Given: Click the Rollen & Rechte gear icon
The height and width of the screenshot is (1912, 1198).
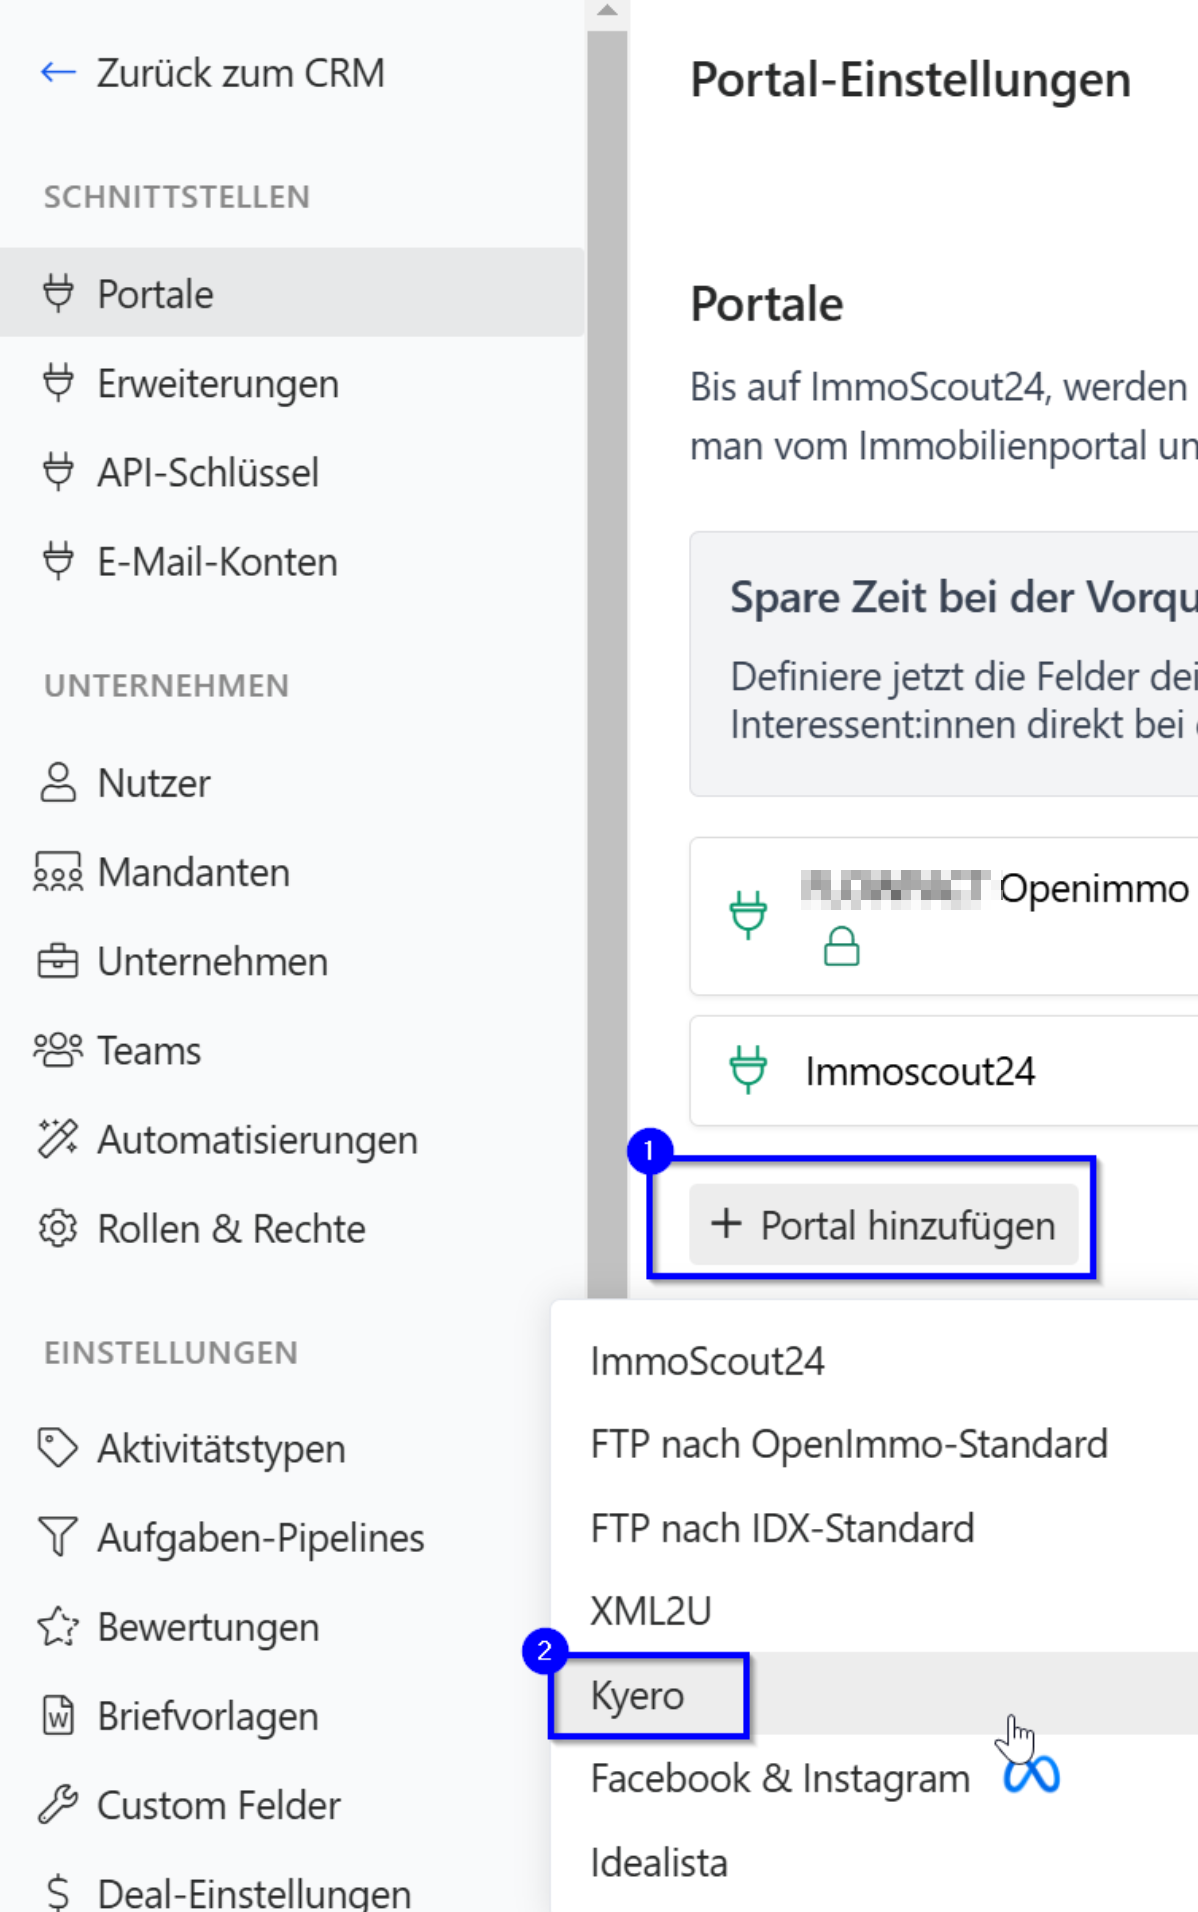Looking at the screenshot, I should click(58, 1228).
